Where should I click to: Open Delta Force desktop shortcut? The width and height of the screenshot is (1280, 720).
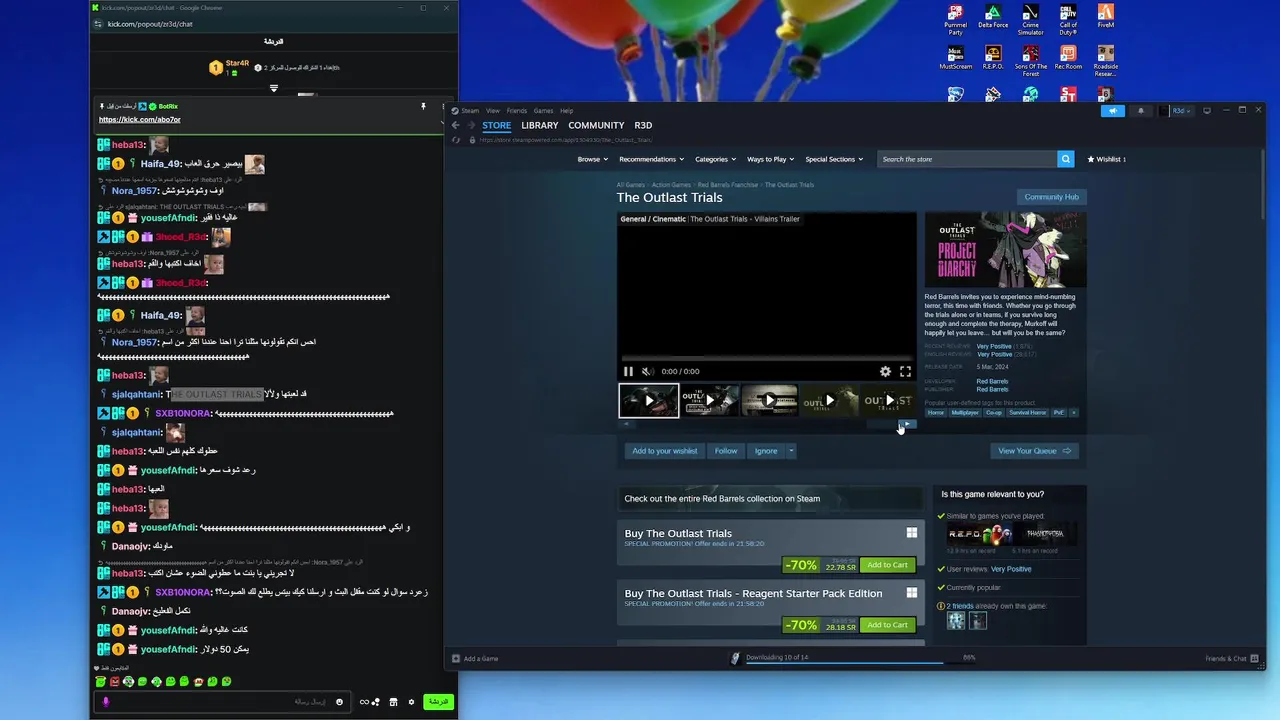point(993,17)
